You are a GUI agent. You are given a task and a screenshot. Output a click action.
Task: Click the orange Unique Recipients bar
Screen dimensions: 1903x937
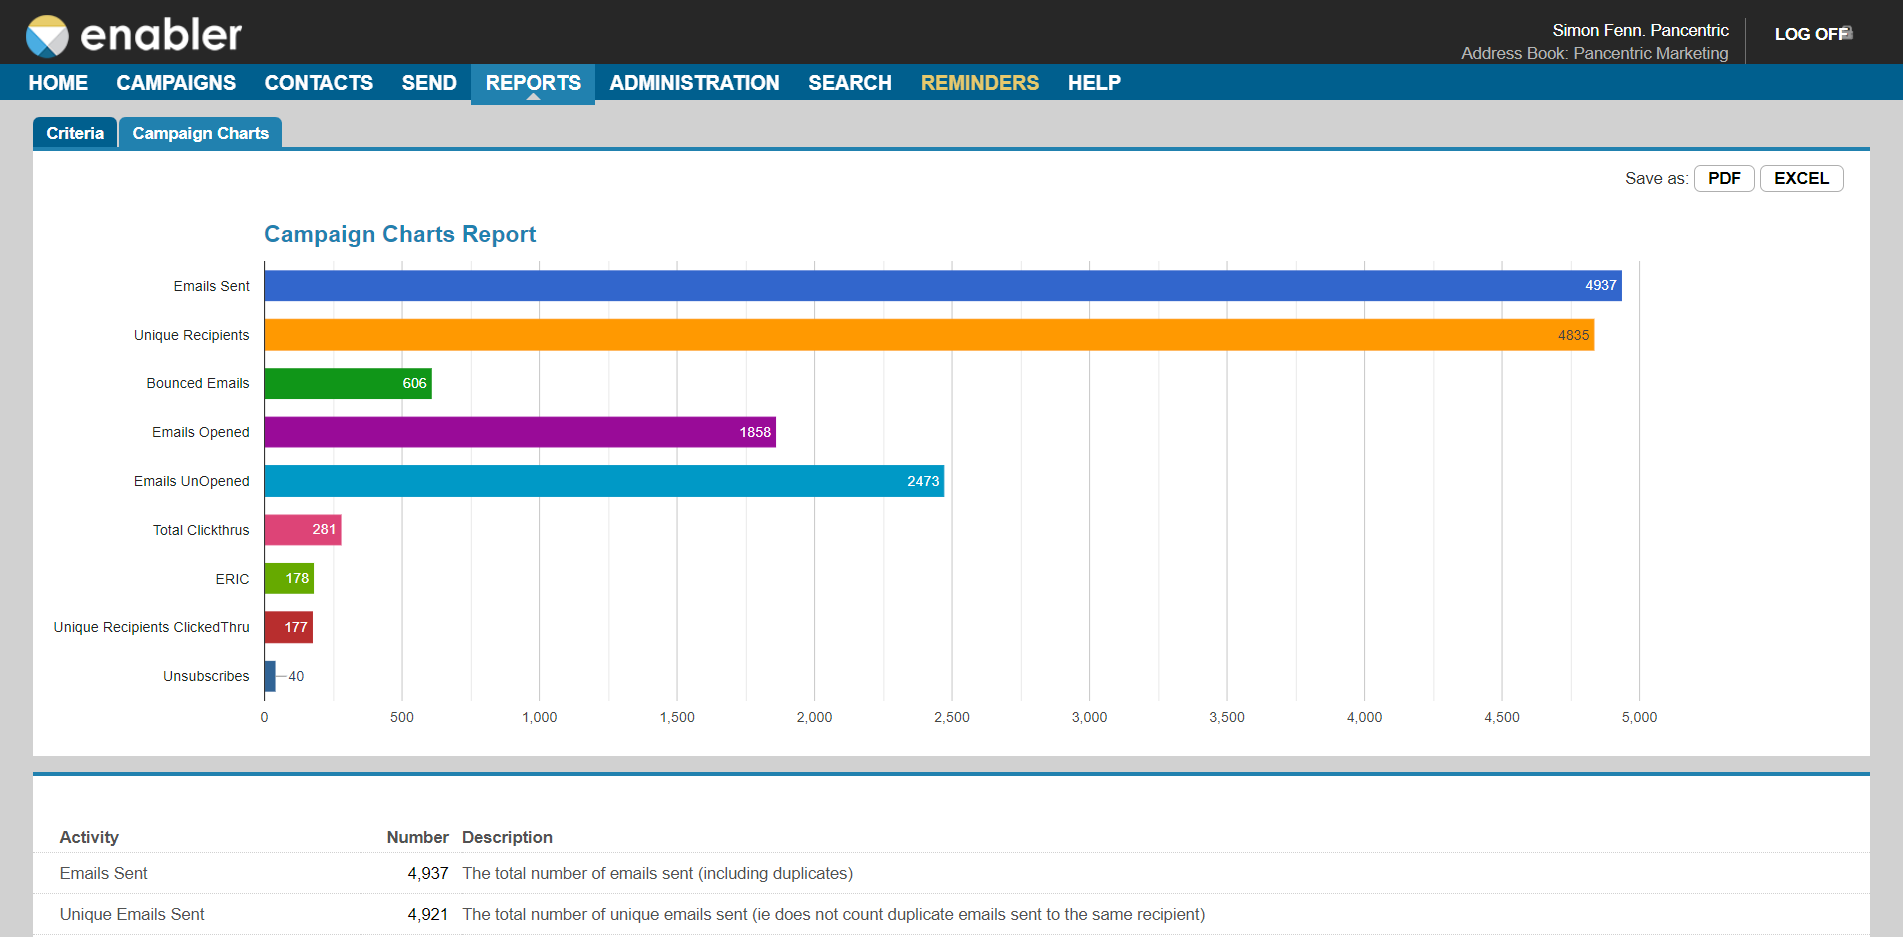(x=928, y=335)
